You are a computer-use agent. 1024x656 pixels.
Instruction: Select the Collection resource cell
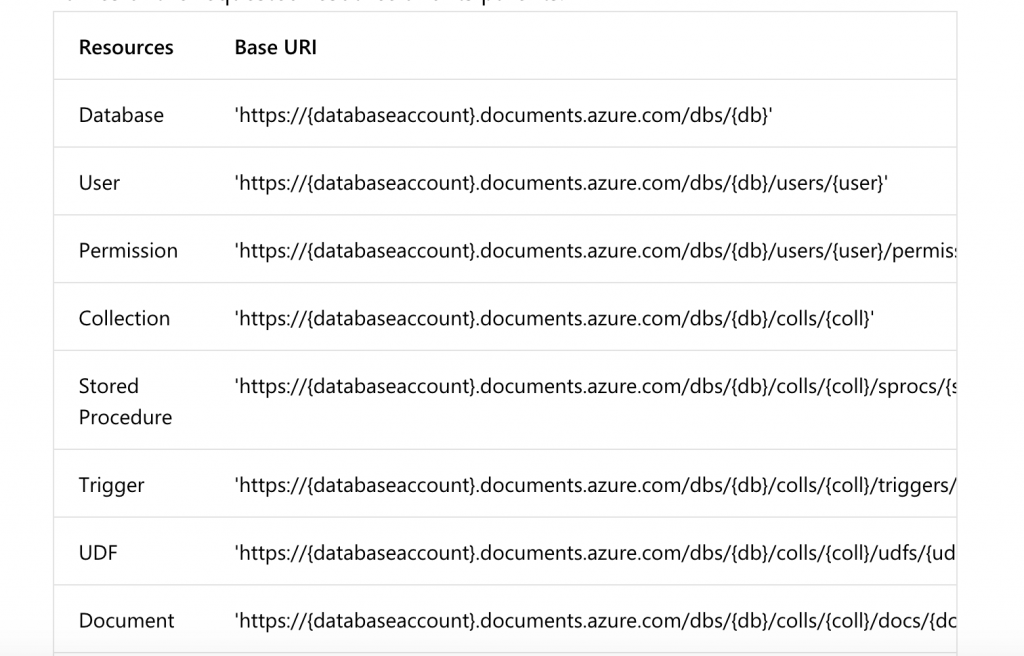pyautogui.click(x=124, y=318)
